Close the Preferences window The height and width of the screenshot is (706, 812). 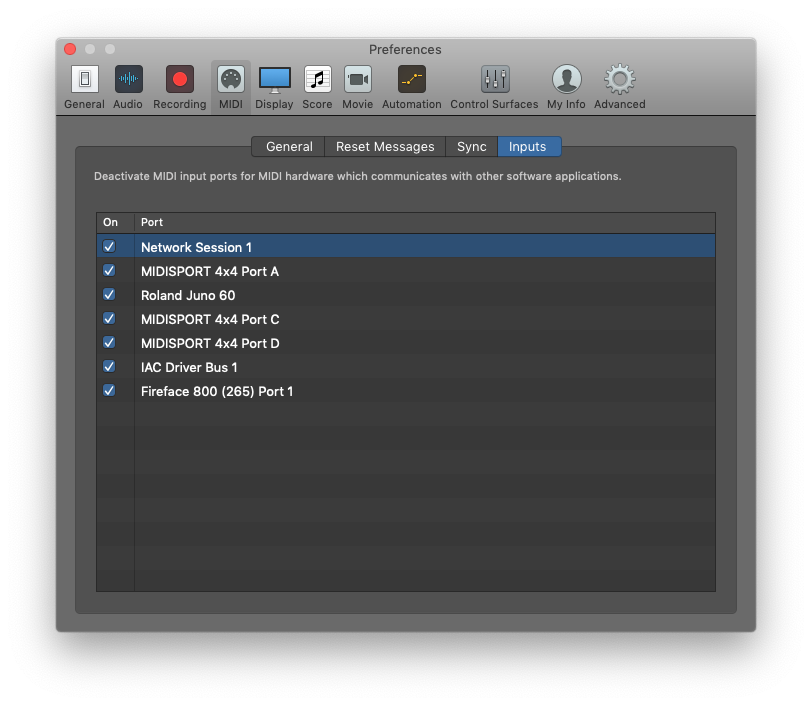pyautogui.click(x=70, y=49)
